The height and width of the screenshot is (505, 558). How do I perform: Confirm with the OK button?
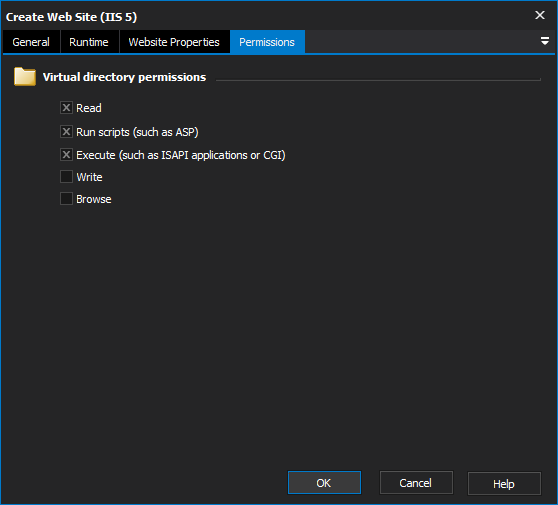[324, 483]
